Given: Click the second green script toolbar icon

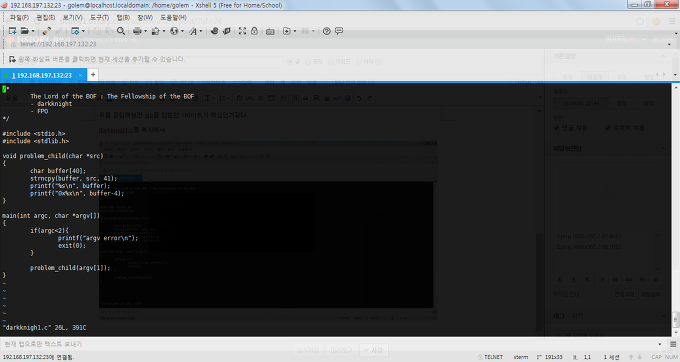Looking at the screenshot, I should pyautogui.click(x=226, y=31).
